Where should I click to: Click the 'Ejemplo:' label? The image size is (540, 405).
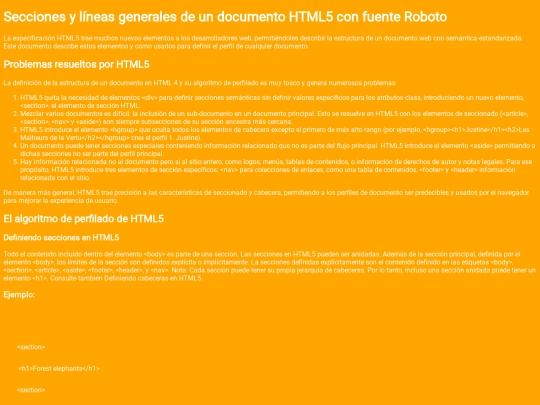(x=19, y=295)
